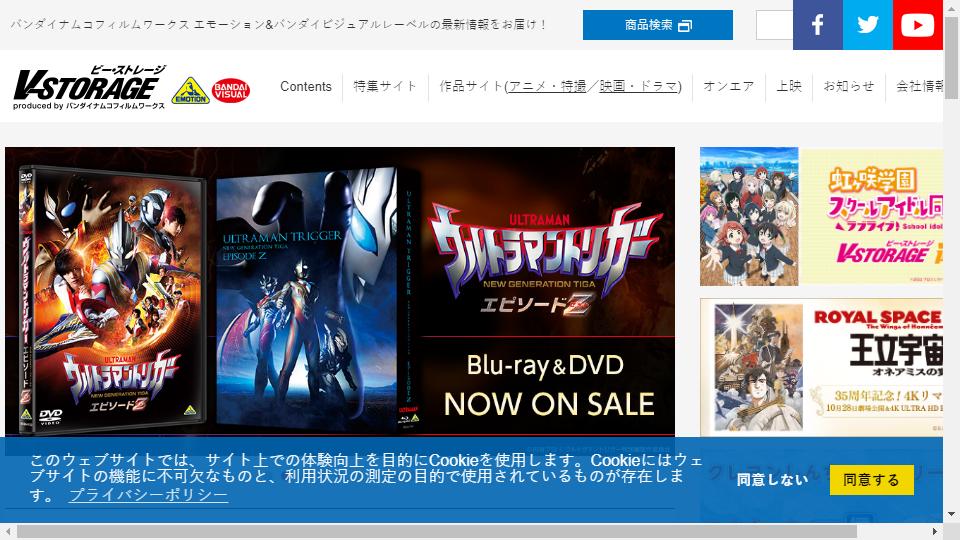The image size is (960, 540).
Task: Open the 上映 navigation item
Action: click(x=789, y=86)
